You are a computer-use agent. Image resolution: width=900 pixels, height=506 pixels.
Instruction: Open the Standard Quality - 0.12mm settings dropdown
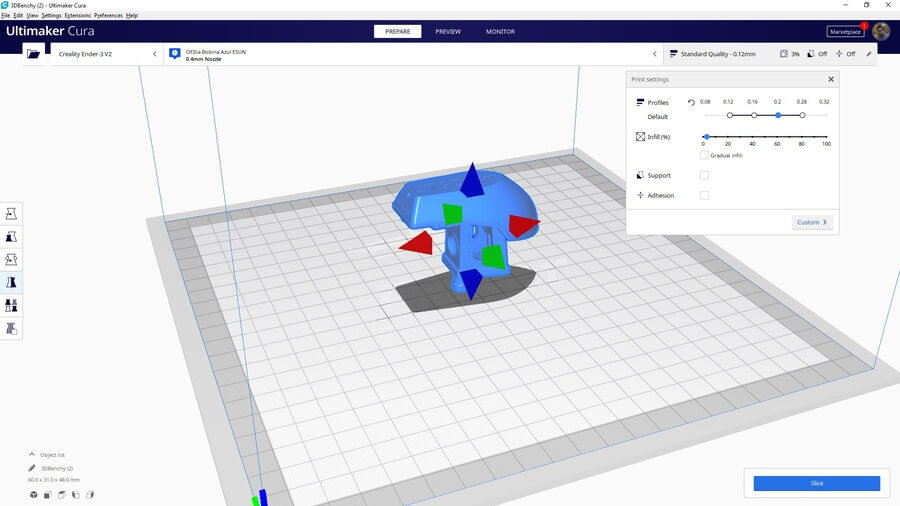(x=770, y=54)
